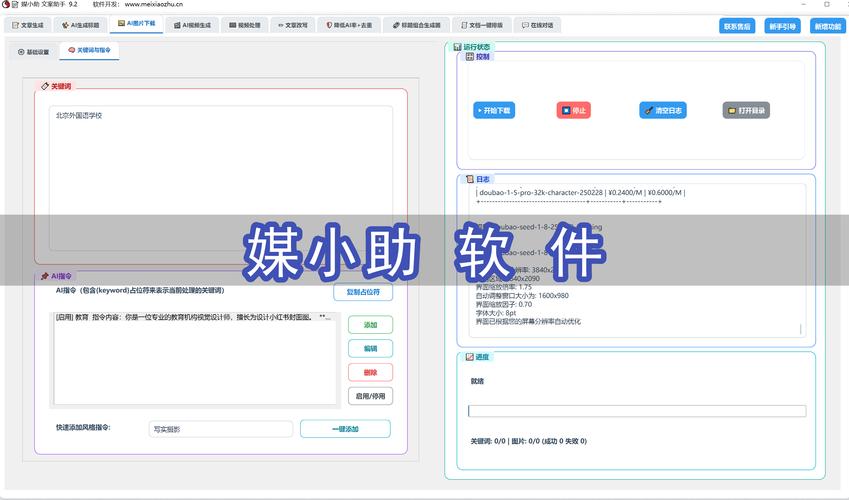The image size is (849, 500).
Task: Open the 文章生成 tab
Action: click(28, 25)
